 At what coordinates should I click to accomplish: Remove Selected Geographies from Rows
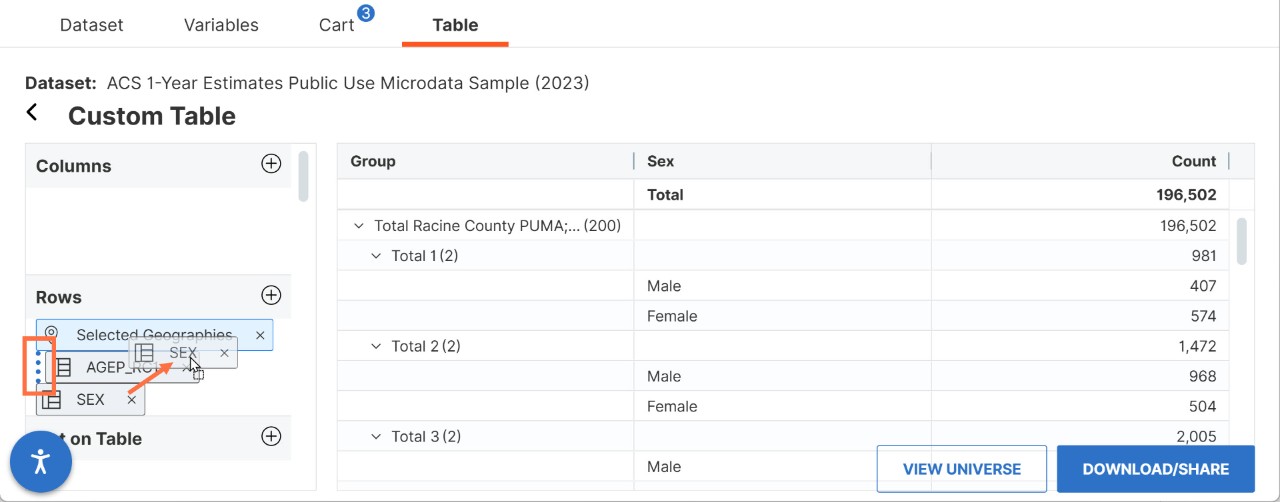coord(260,335)
